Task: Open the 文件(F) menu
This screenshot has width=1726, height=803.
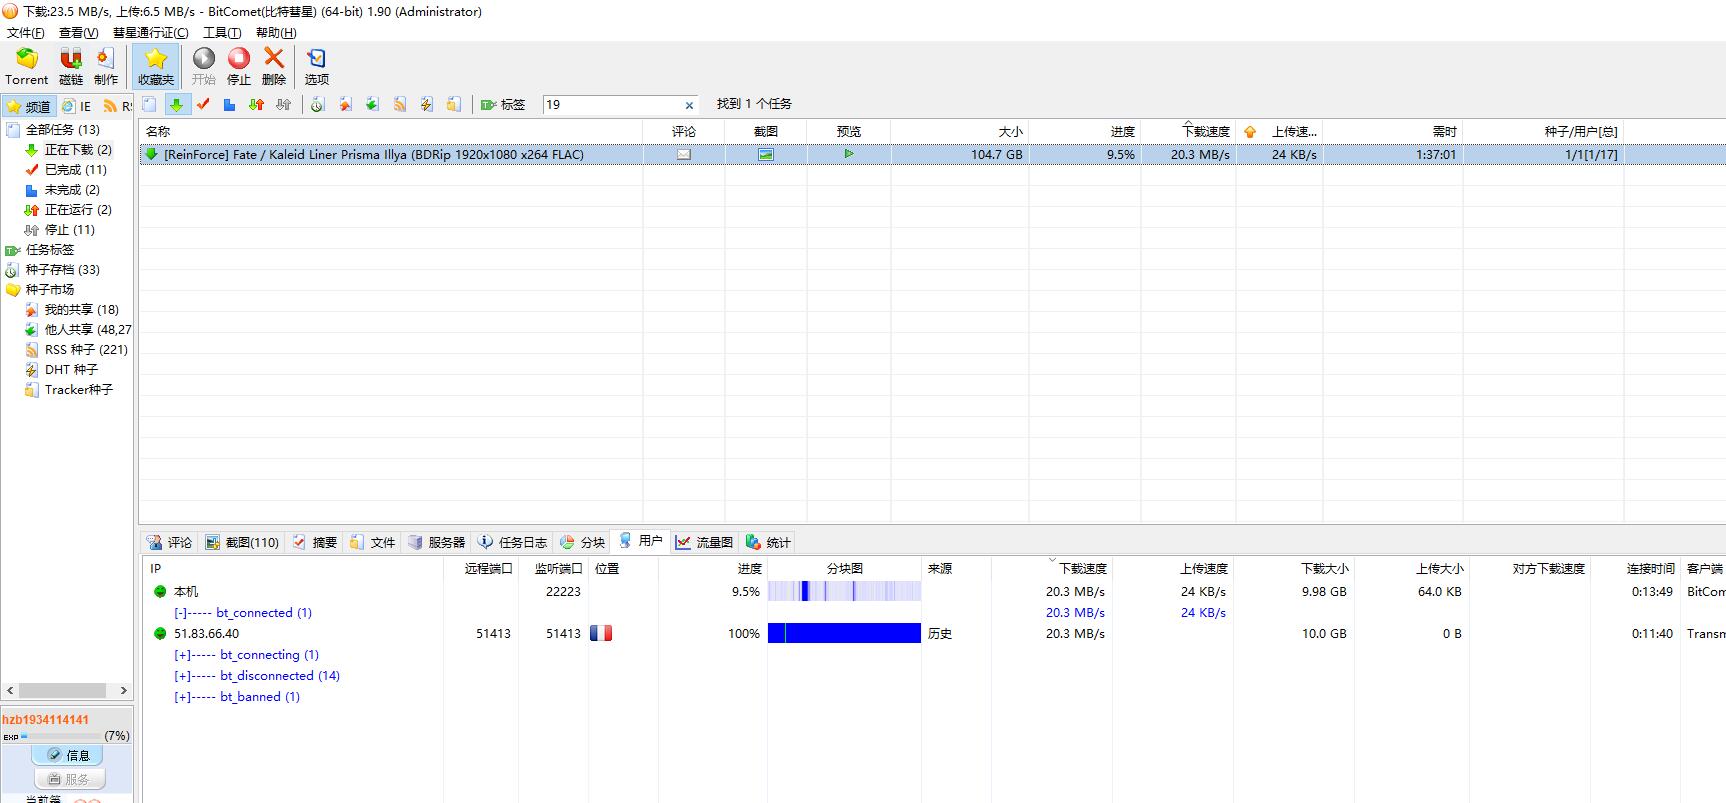Action: (26, 32)
